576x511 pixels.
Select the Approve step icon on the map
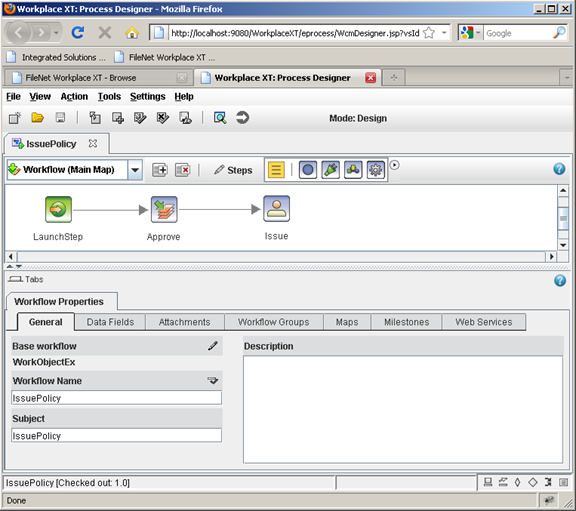pyautogui.click(x=164, y=209)
